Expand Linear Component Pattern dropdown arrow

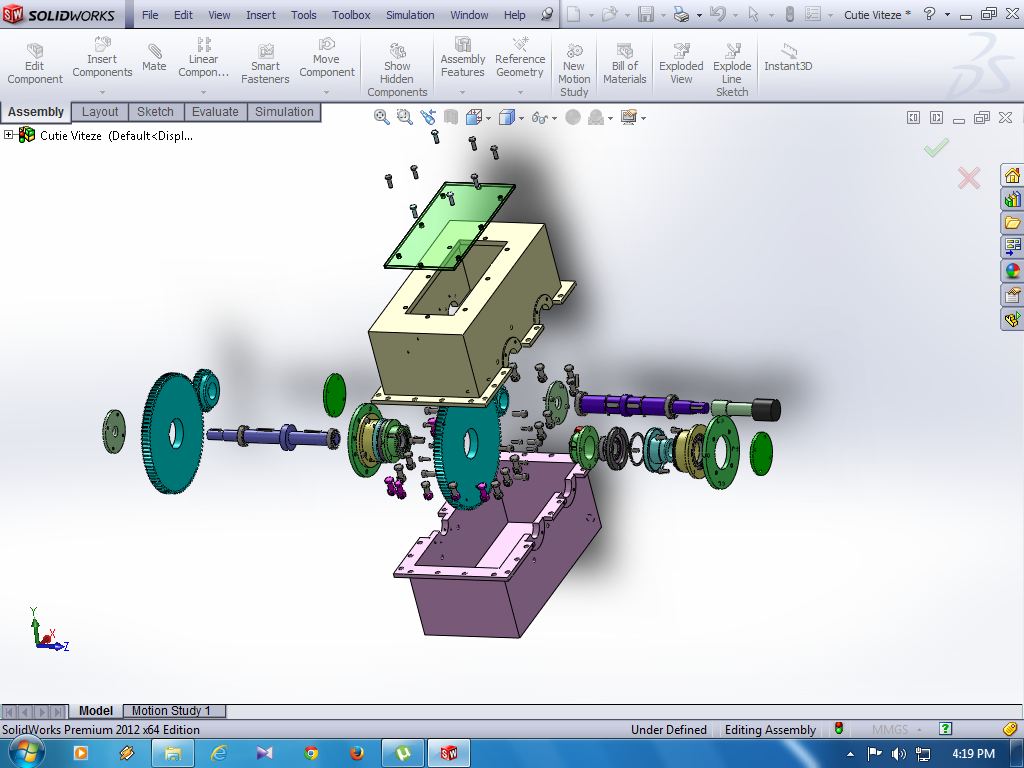tap(203, 92)
